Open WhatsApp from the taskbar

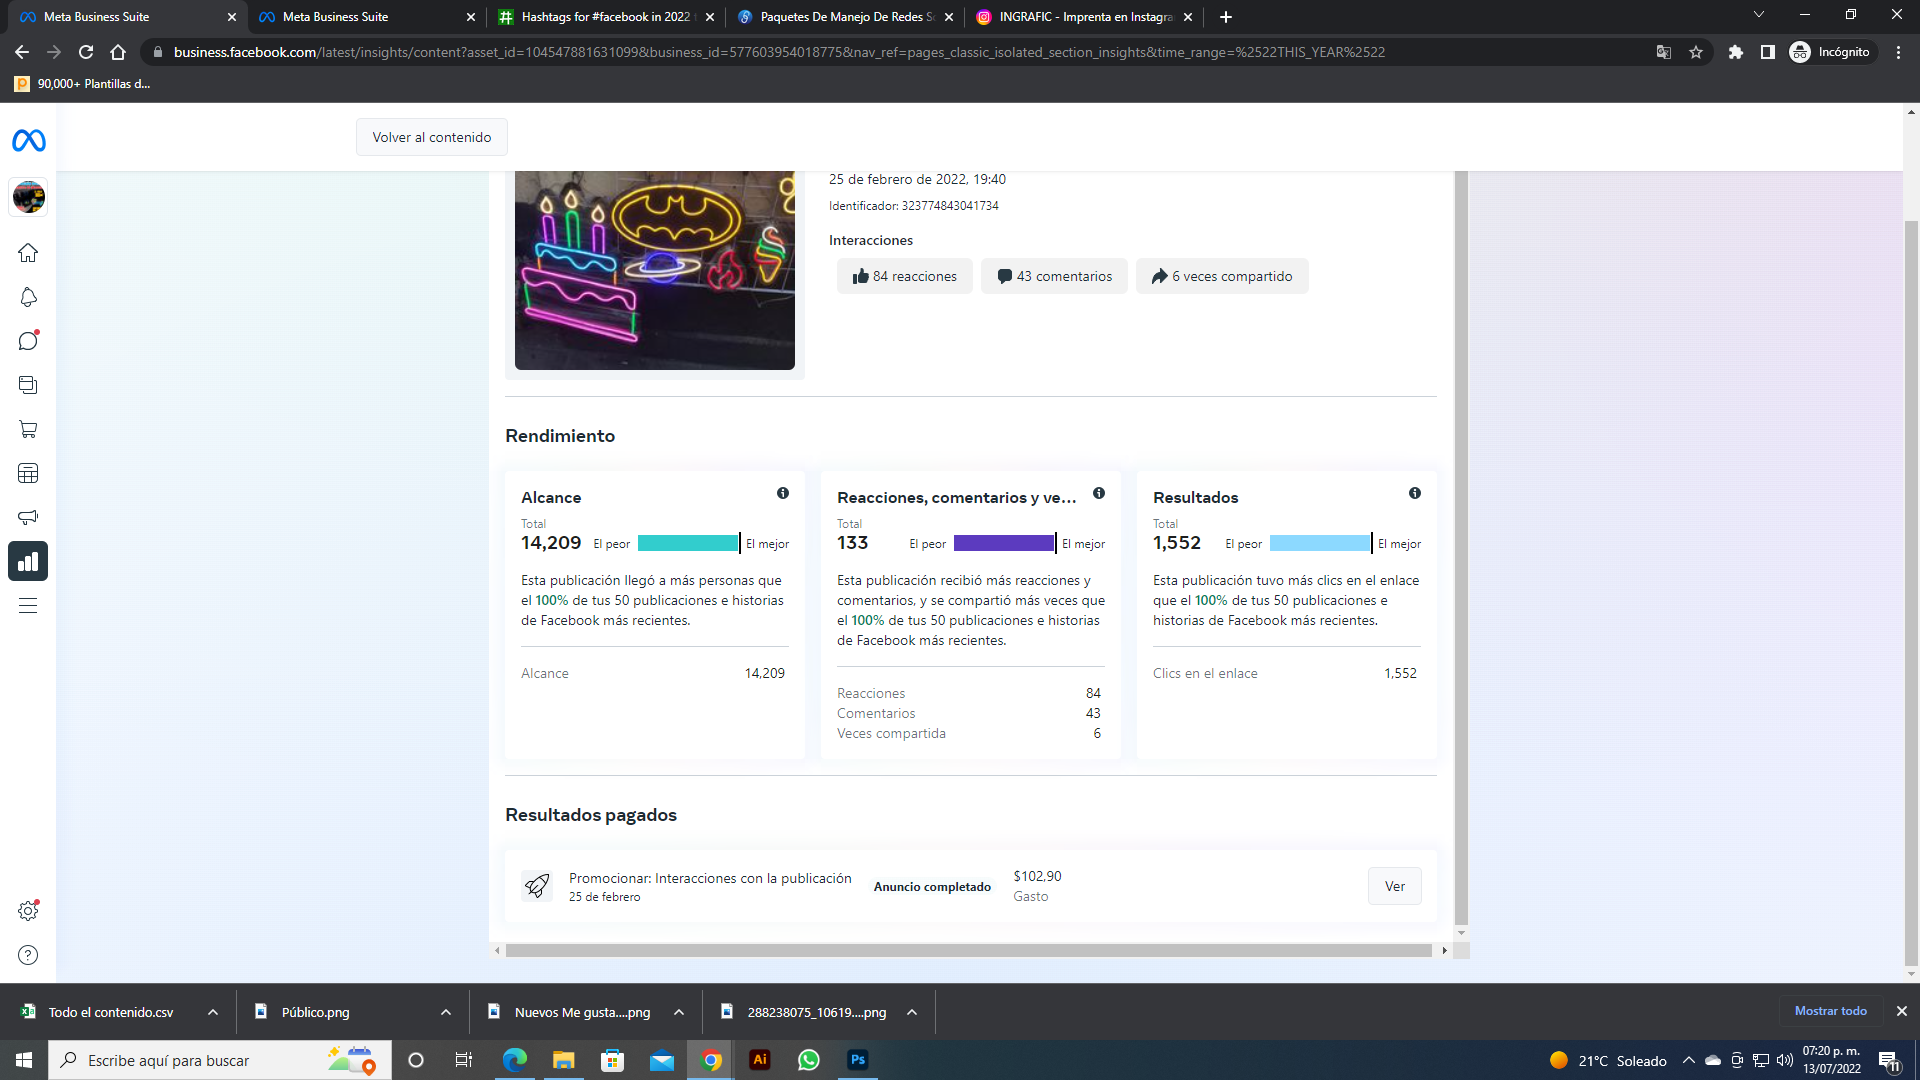(x=809, y=1060)
